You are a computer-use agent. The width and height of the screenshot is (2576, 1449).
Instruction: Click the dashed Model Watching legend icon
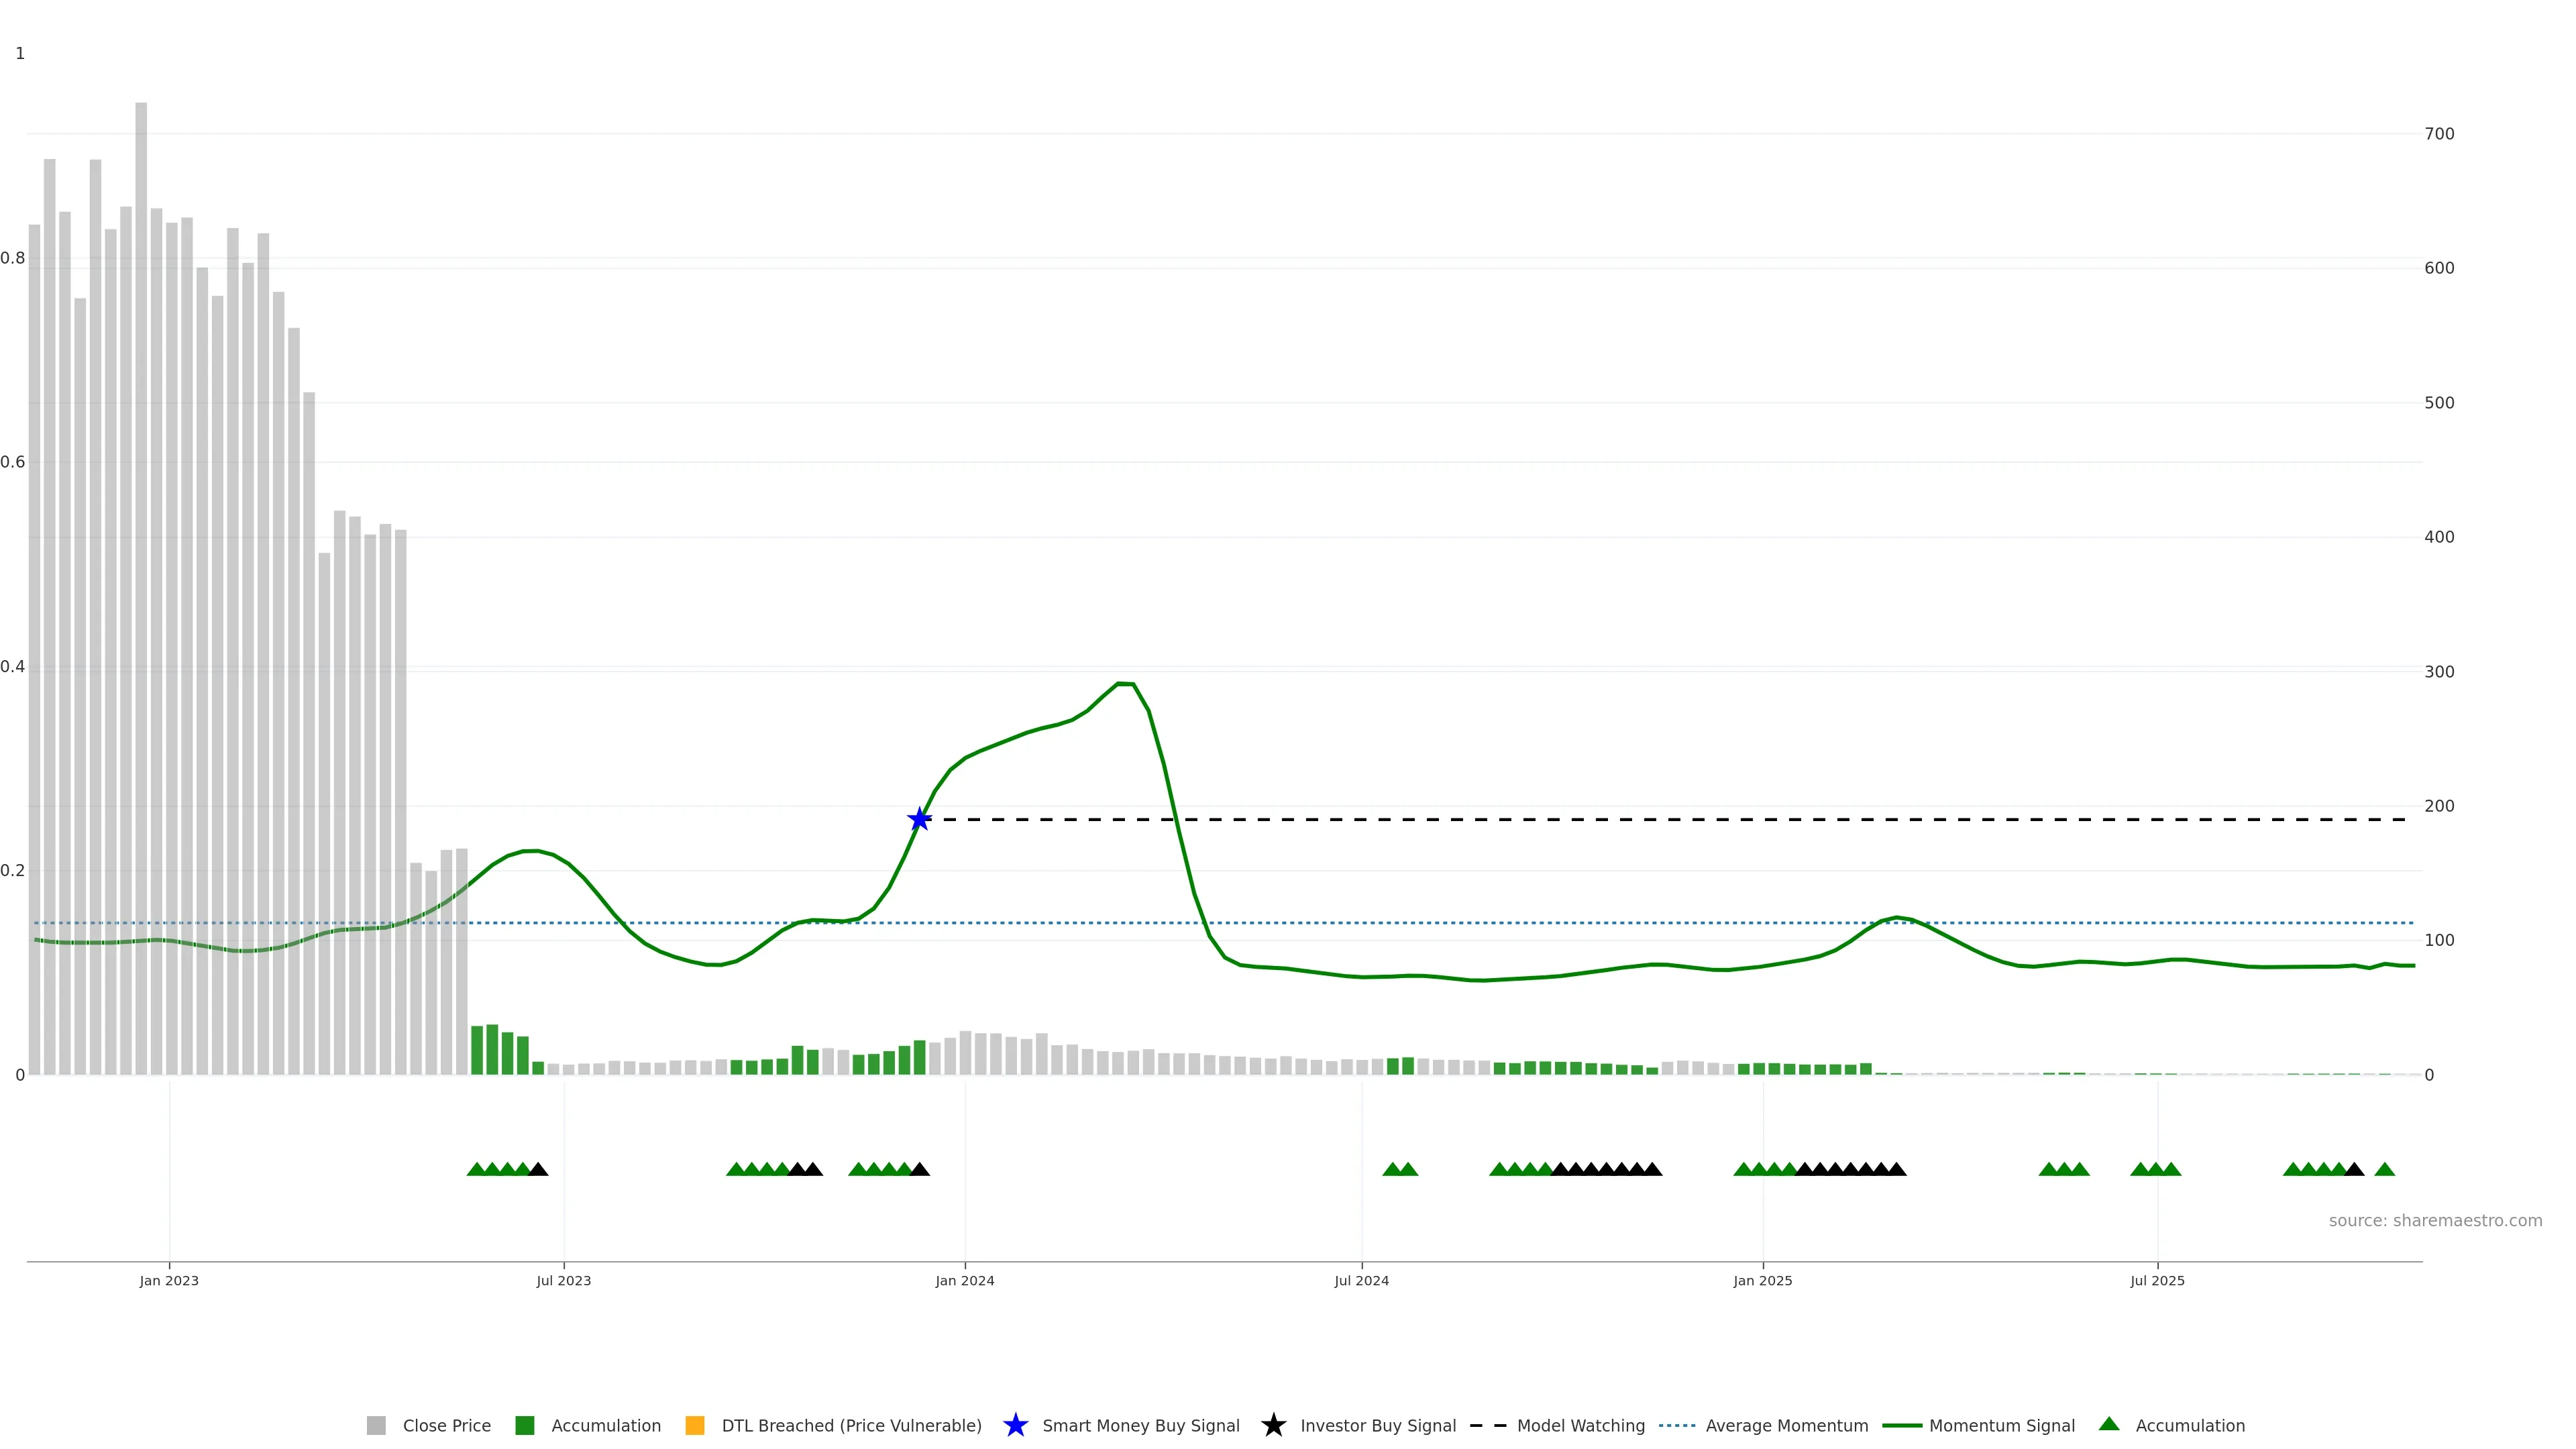tap(1488, 1426)
